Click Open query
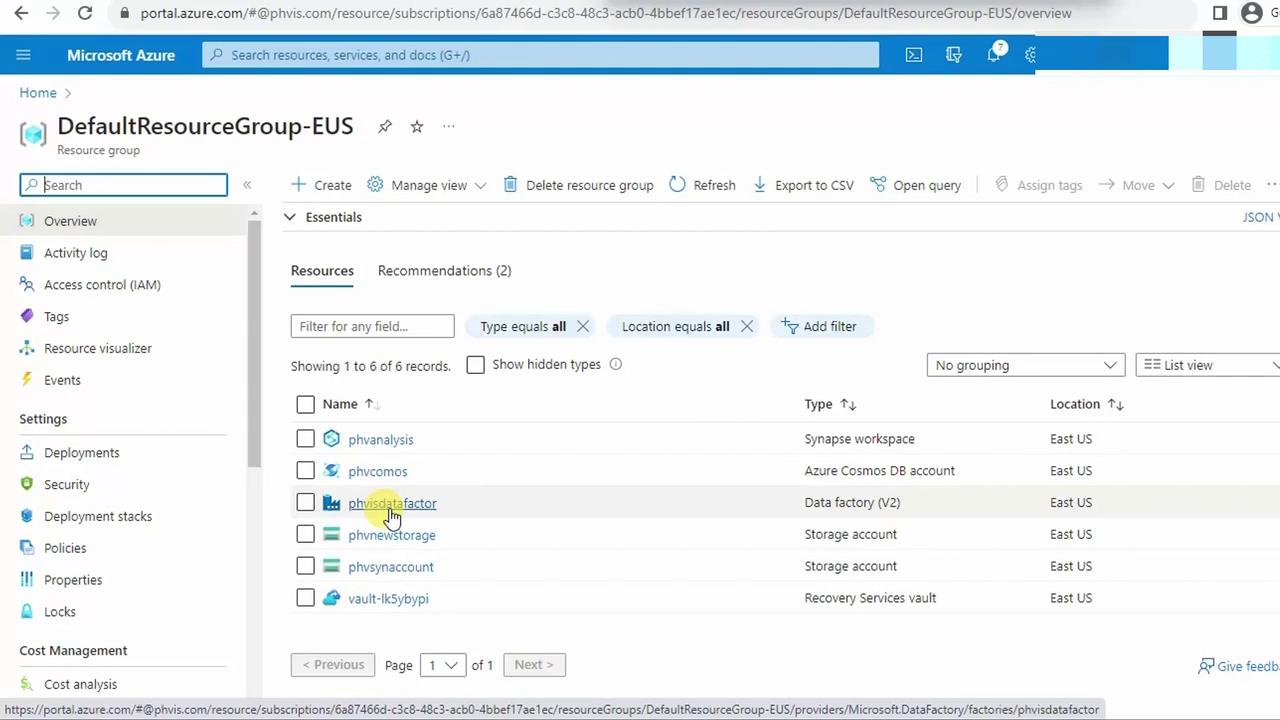 coord(915,185)
